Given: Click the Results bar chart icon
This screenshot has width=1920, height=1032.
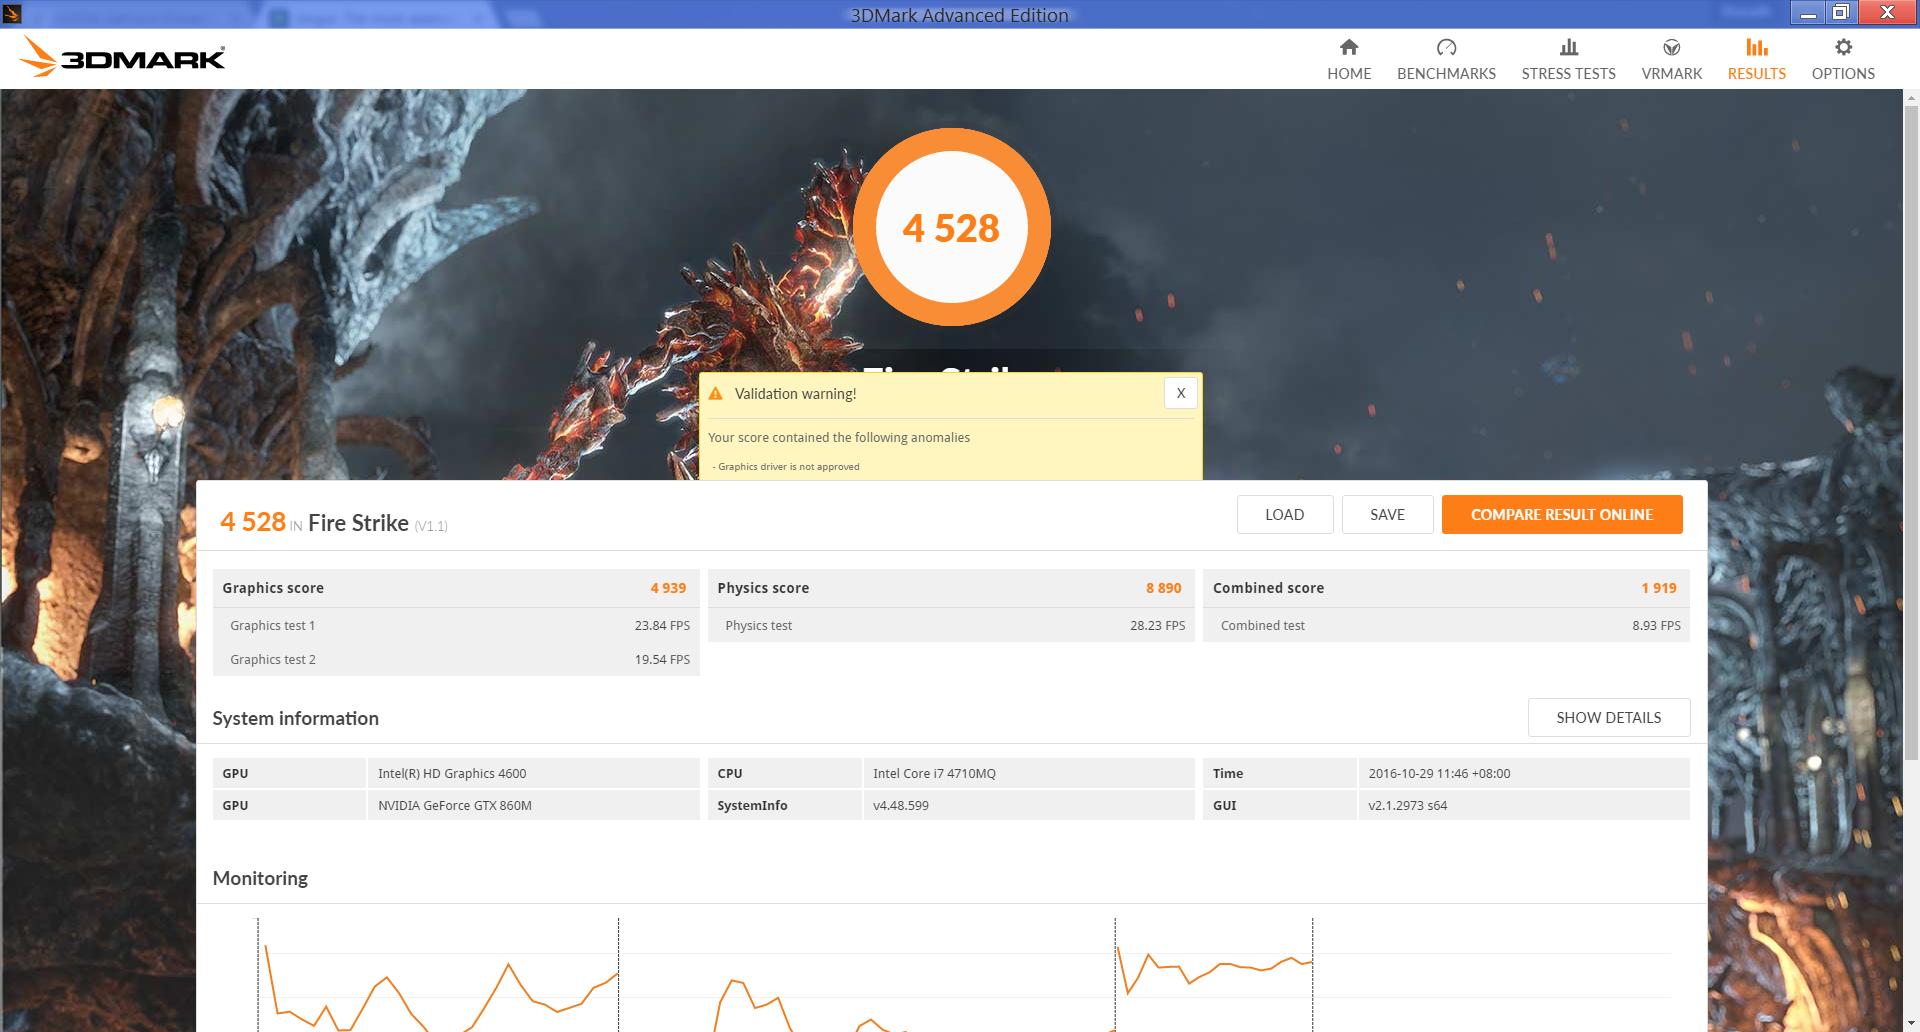Looking at the screenshot, I should (1756, 47).
